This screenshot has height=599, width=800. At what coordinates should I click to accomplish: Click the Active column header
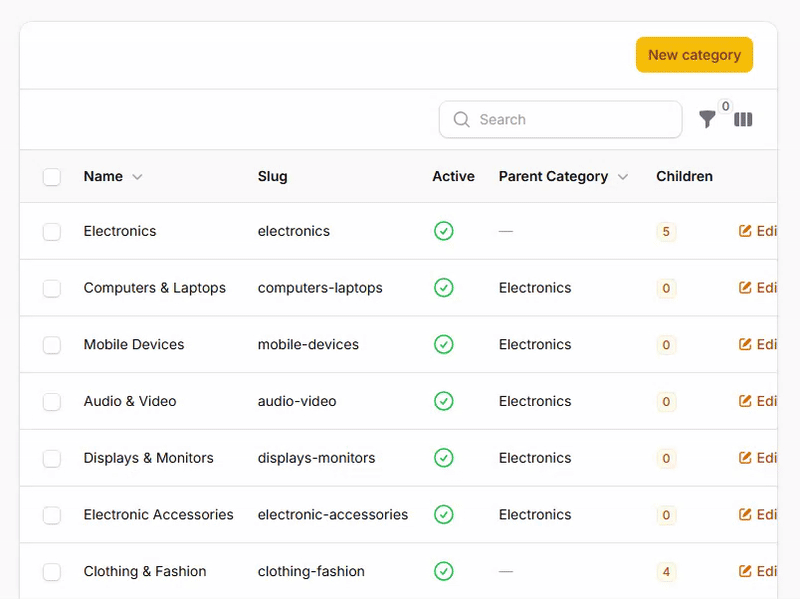(453, 177)
